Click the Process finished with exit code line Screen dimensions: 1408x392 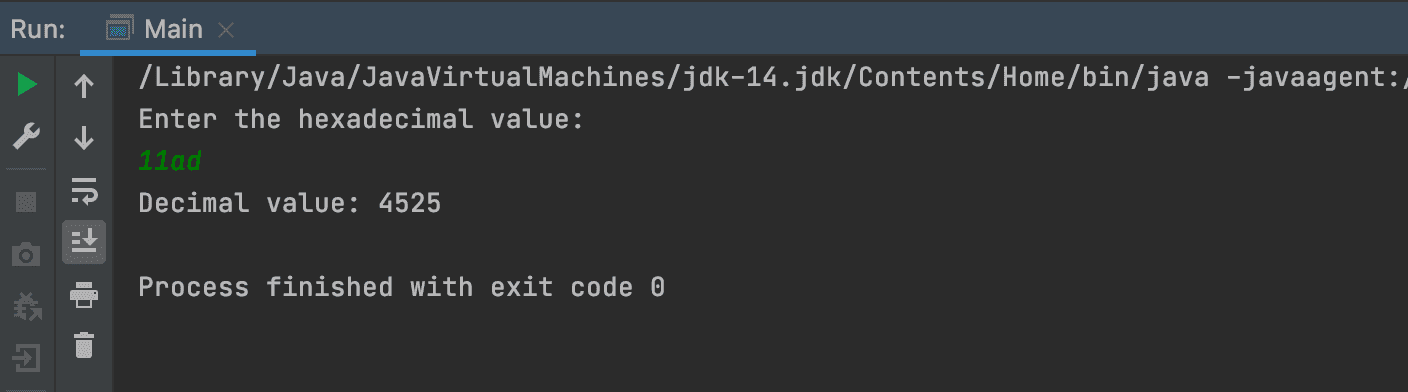coord(402,288)
